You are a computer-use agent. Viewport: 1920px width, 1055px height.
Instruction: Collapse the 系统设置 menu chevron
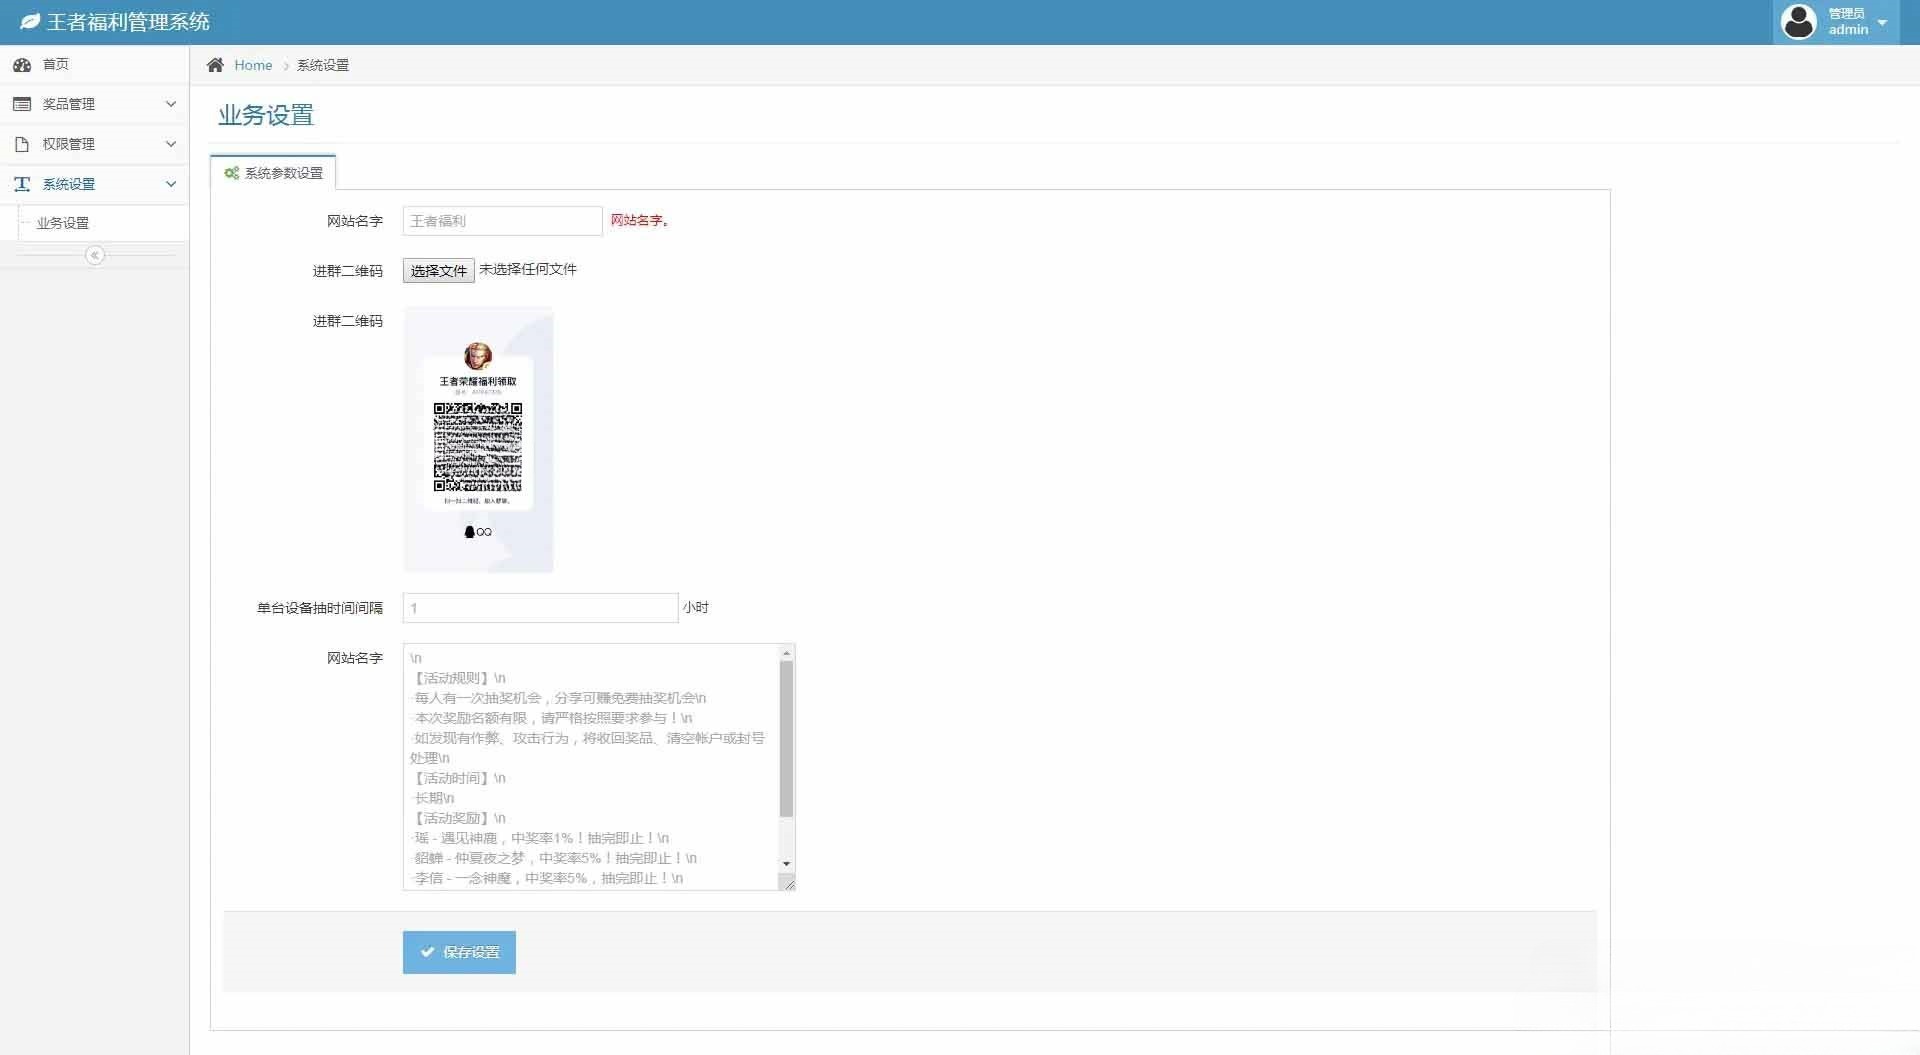170,184
